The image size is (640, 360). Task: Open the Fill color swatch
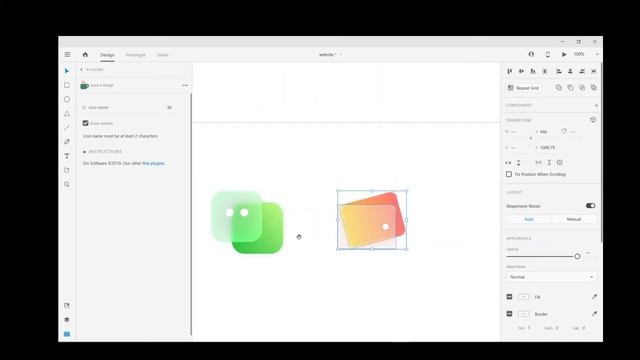point(524,297)
